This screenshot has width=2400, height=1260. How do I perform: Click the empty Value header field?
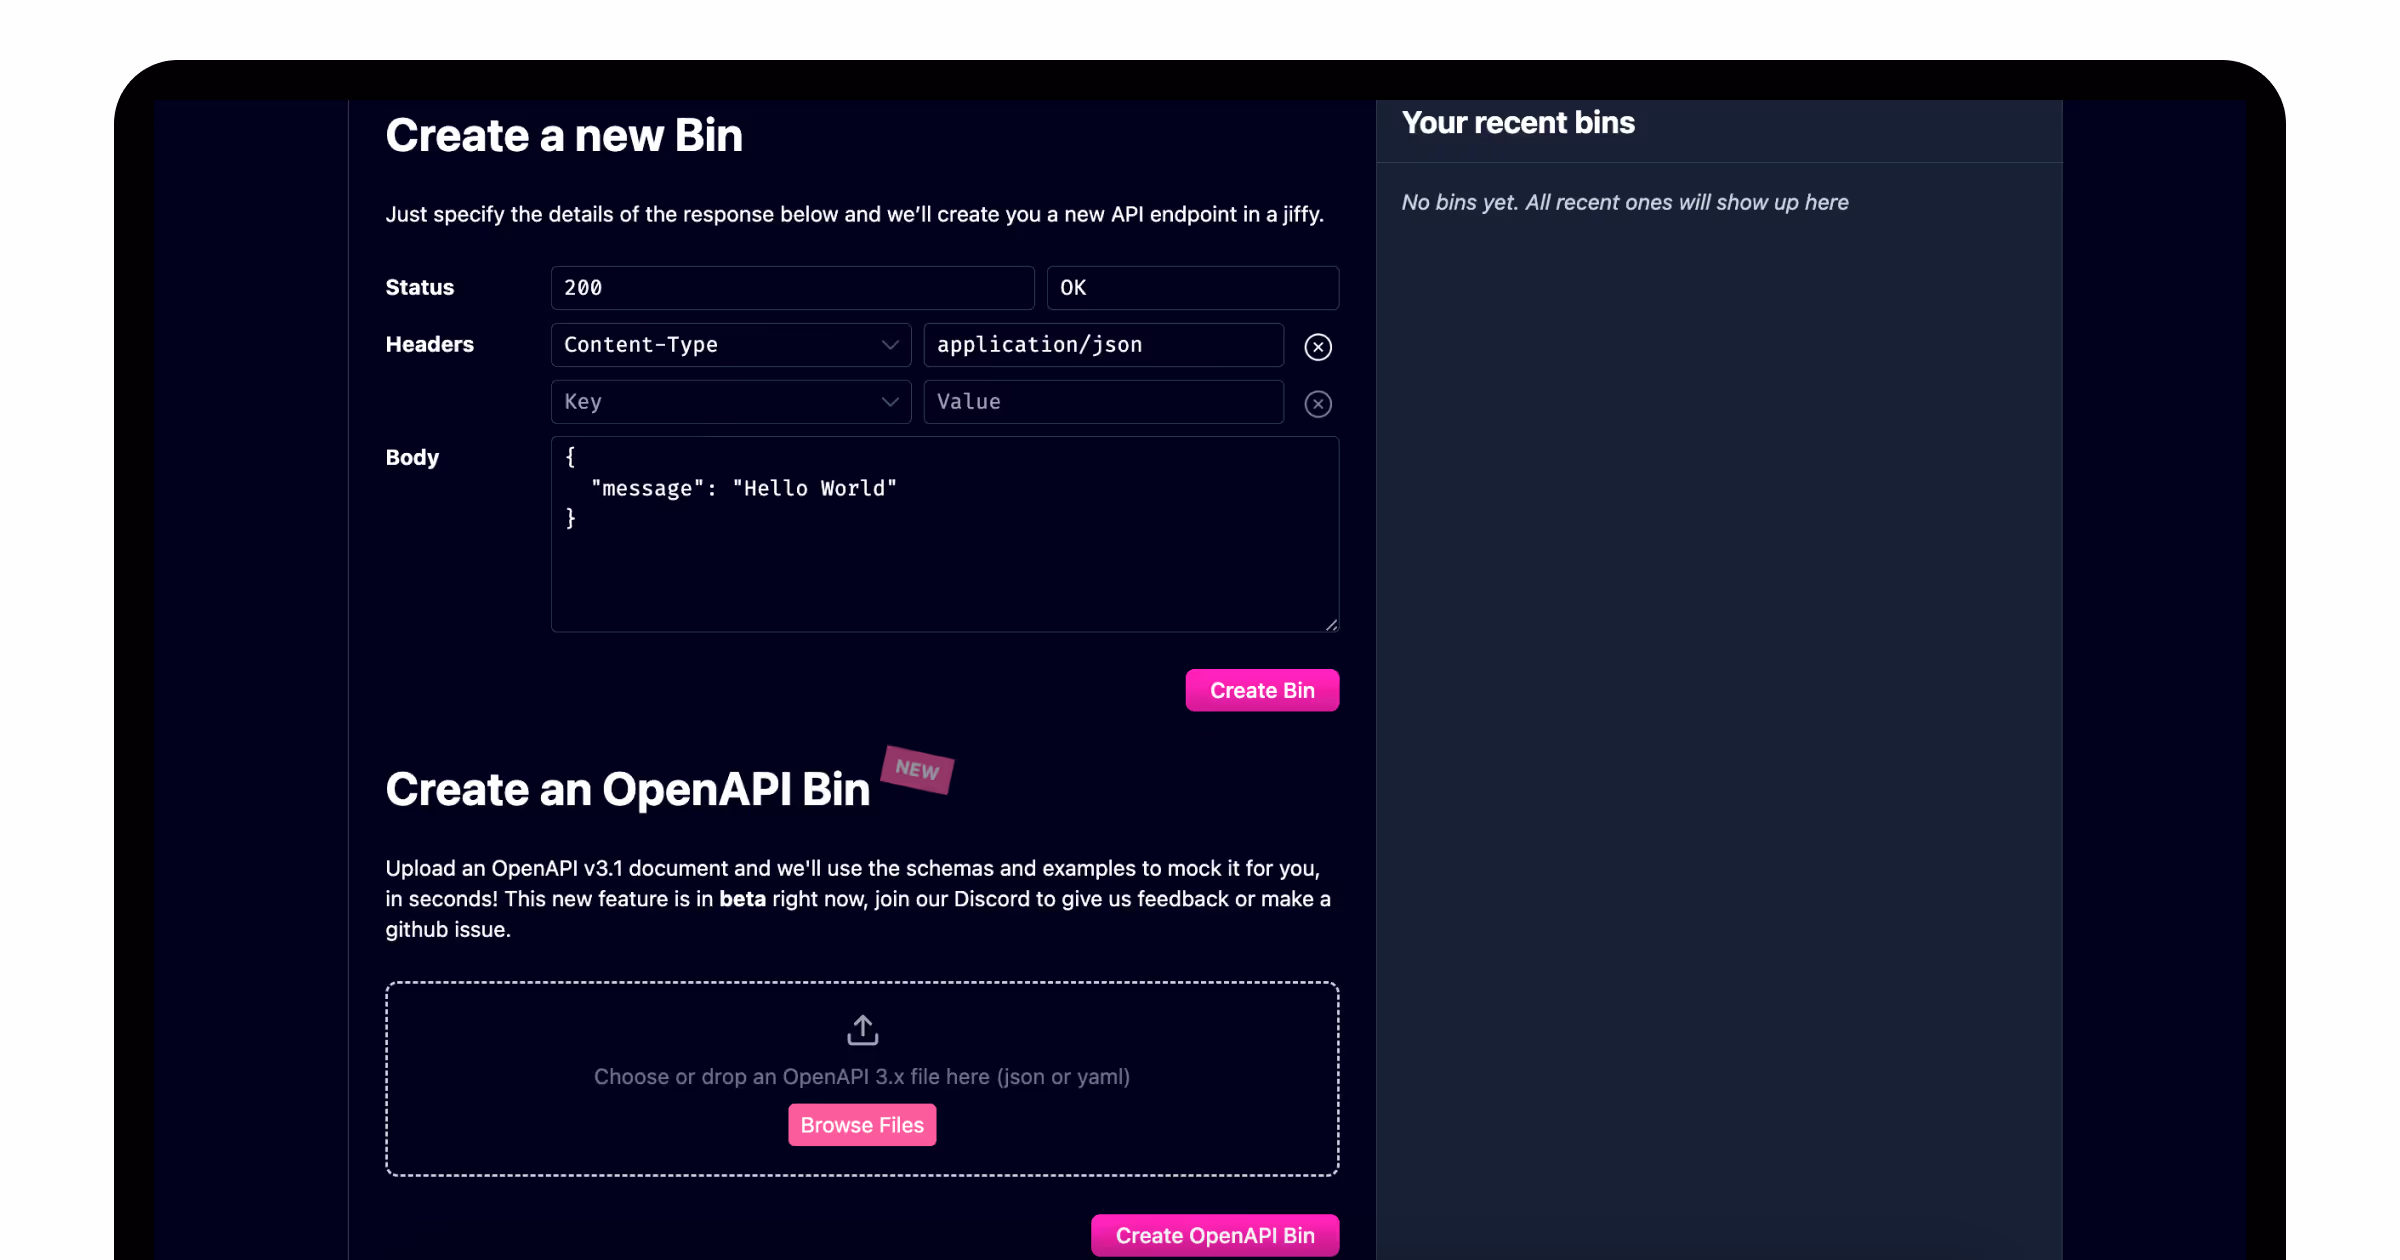click(x=1102, y=402)
